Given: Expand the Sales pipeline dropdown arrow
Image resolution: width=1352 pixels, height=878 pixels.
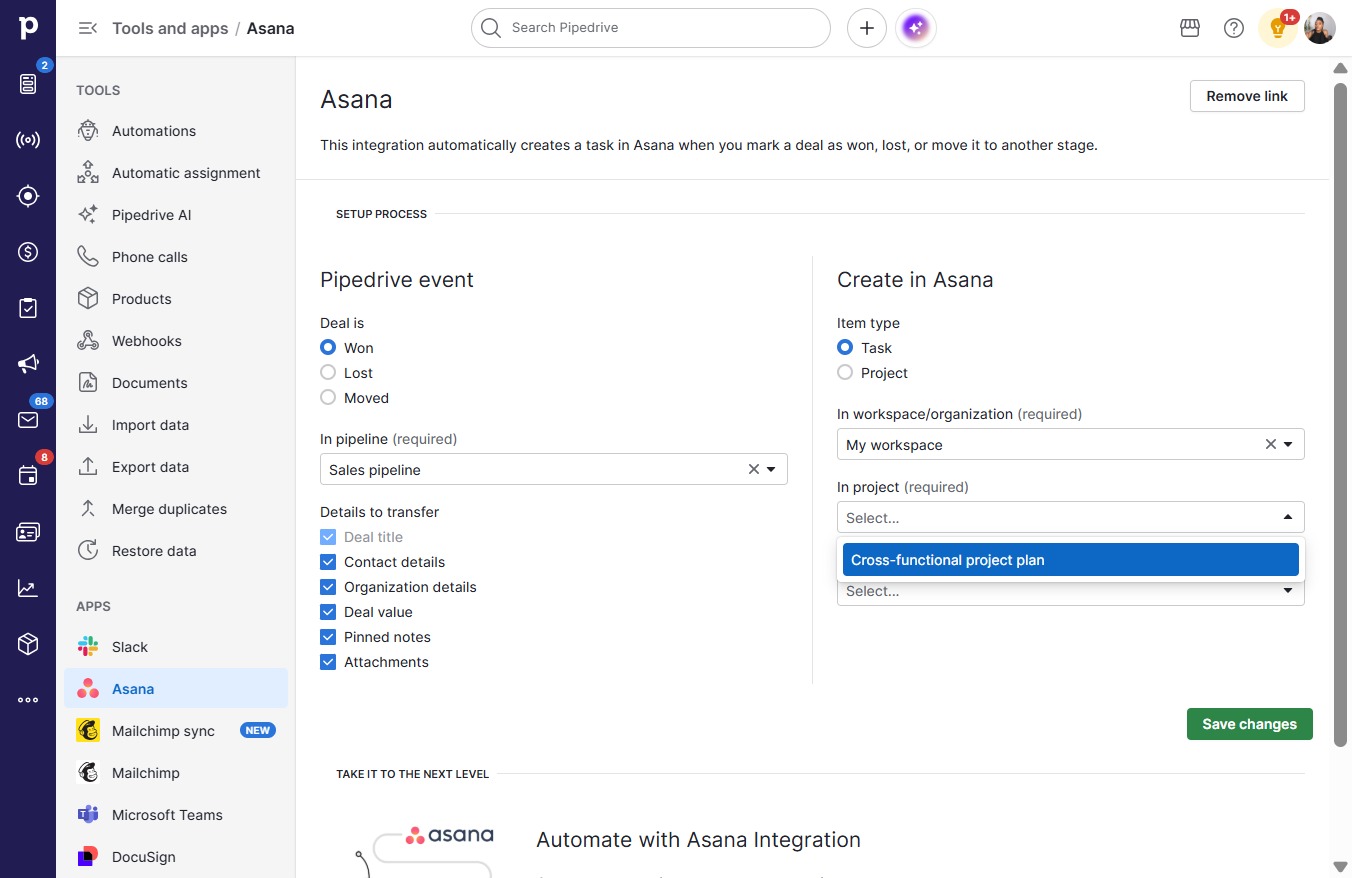Looking at the screenshot, I should [x=771, y=470].
